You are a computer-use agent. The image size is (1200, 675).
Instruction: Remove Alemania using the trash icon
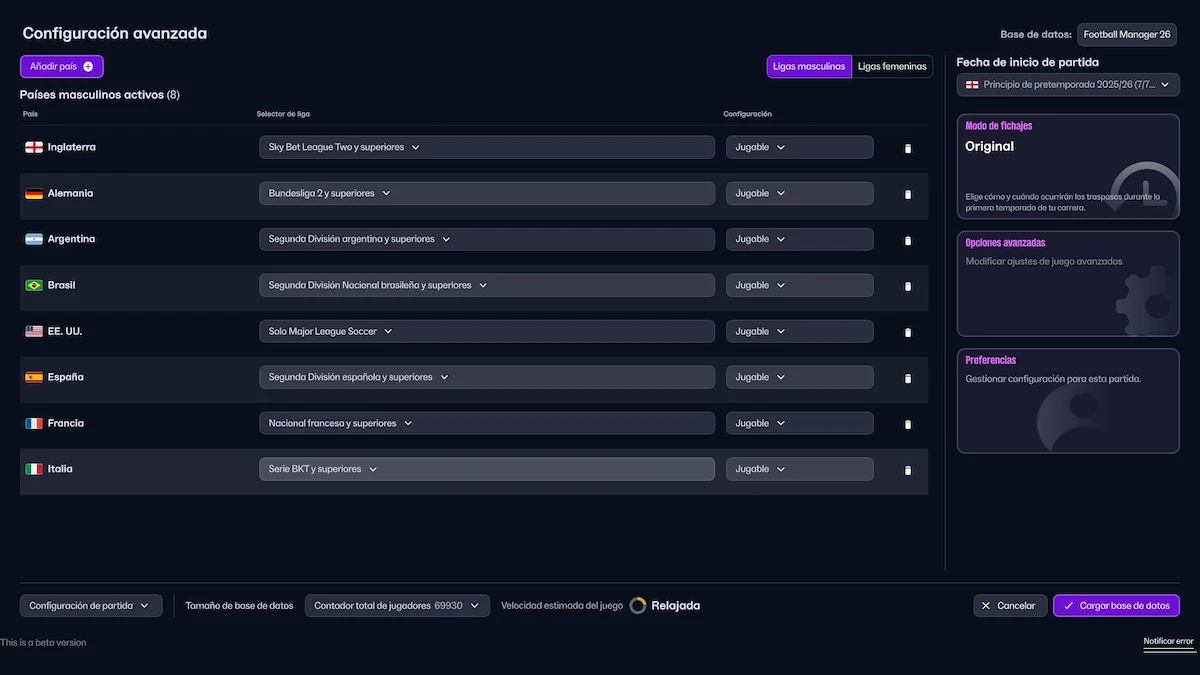click(x=908, y=194)
